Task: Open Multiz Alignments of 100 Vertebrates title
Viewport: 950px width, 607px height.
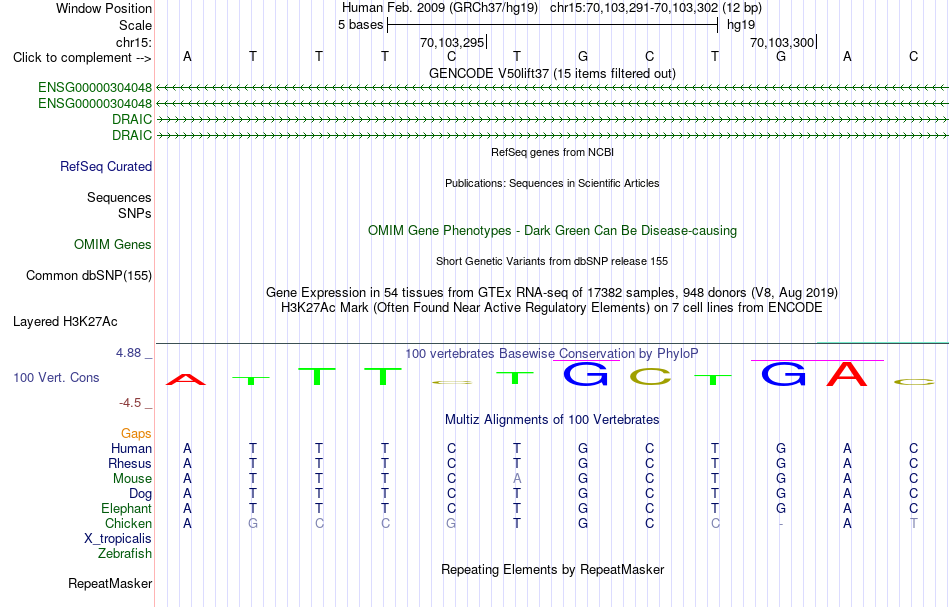Action: [552, 419]
